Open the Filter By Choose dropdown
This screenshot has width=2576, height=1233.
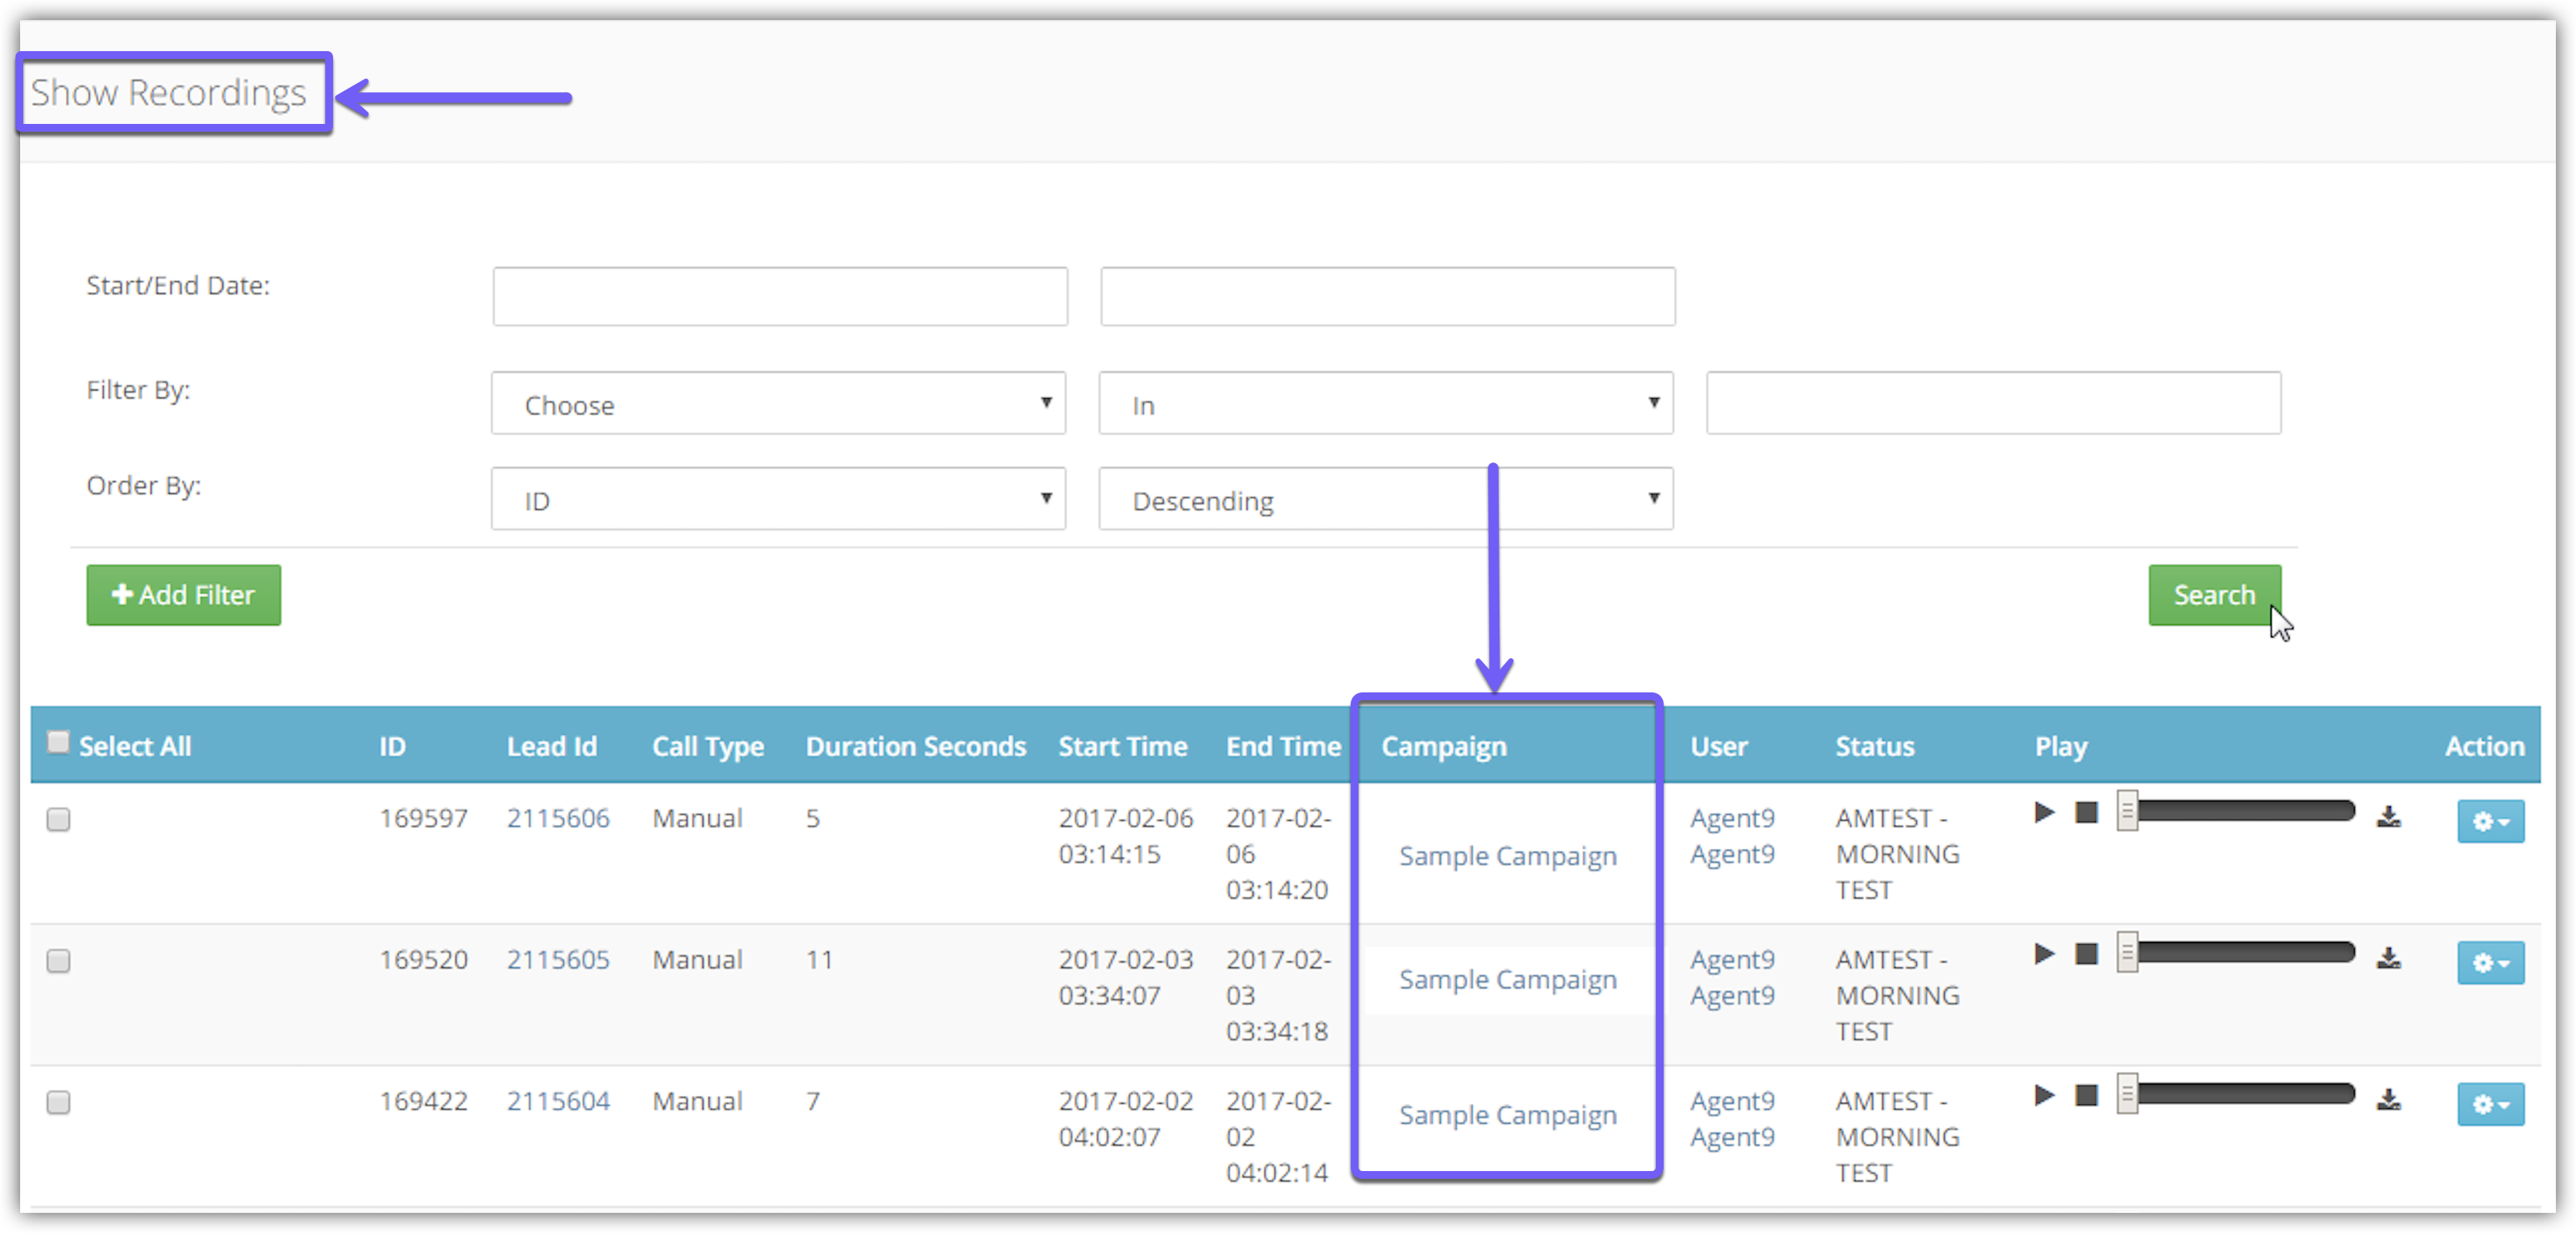pos(778,403)
